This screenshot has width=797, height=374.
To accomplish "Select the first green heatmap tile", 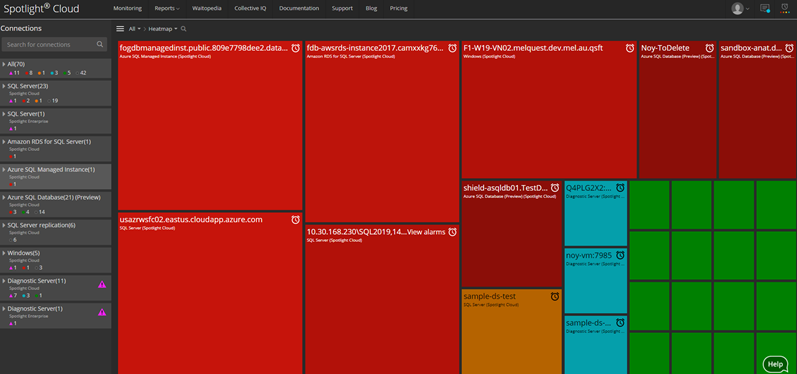I will coord(649,204).
